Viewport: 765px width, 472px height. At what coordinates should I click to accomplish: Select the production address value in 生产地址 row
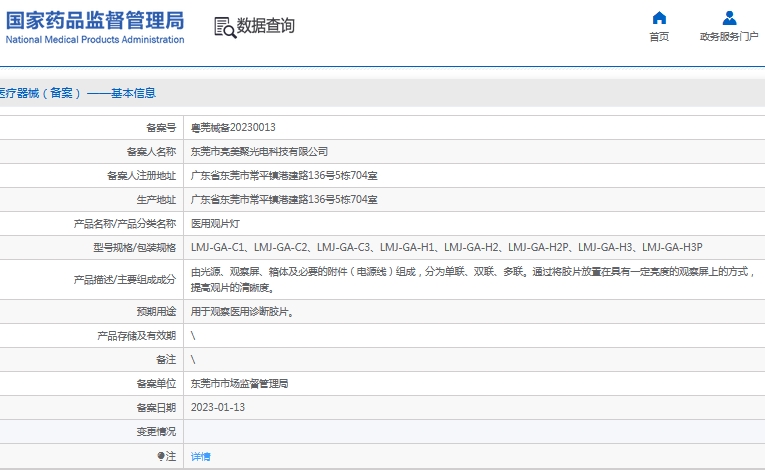(x=284, y=199)
